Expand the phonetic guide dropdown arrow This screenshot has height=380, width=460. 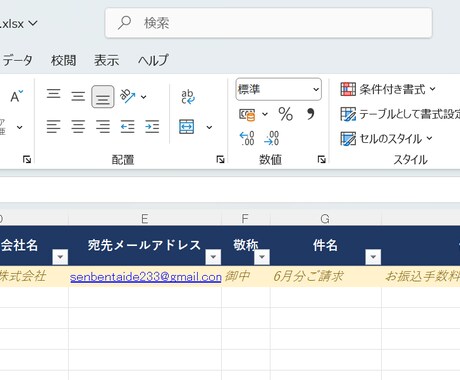20,127
